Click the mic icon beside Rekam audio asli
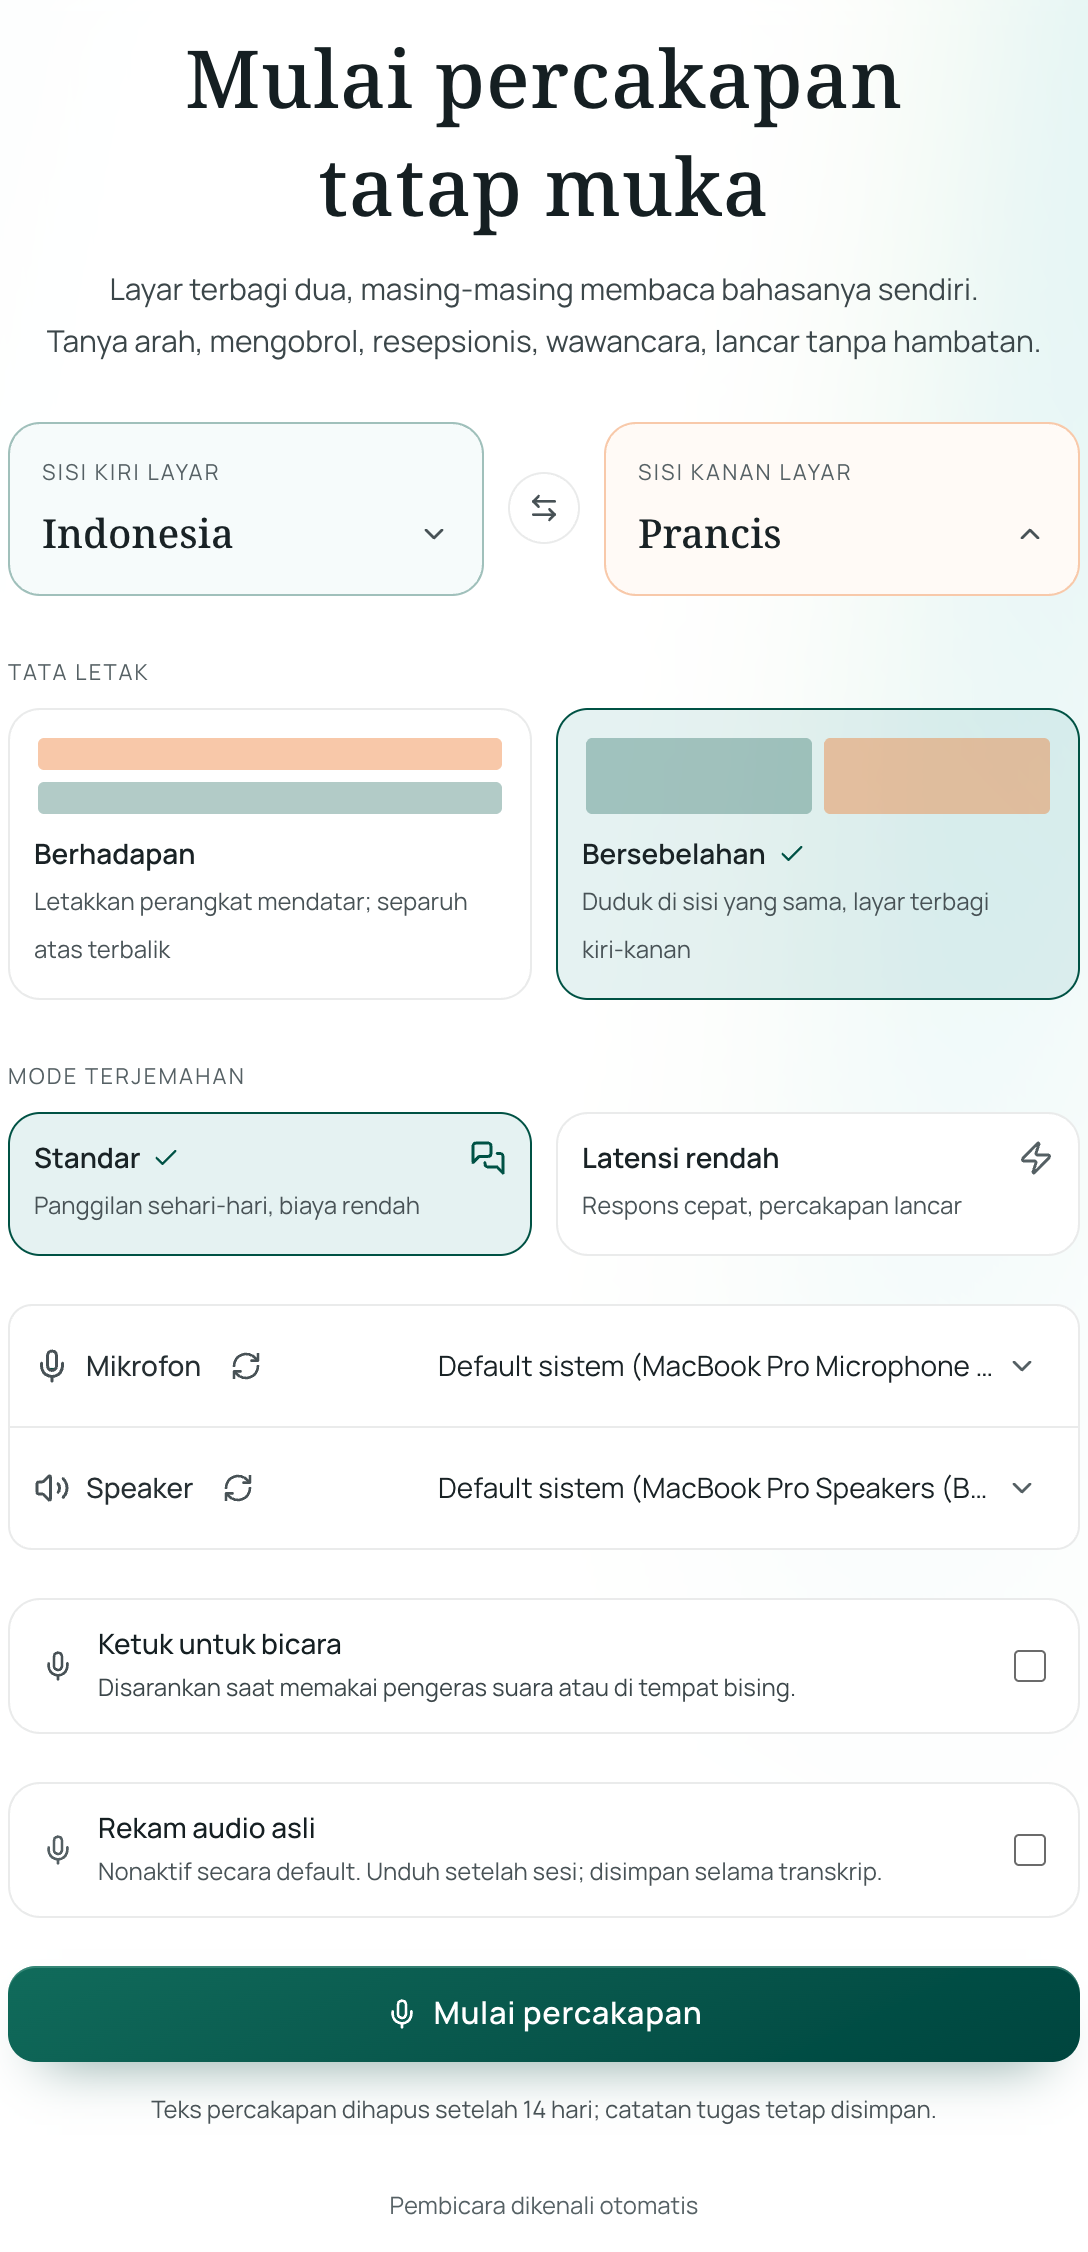 (x=58, y=1850)
